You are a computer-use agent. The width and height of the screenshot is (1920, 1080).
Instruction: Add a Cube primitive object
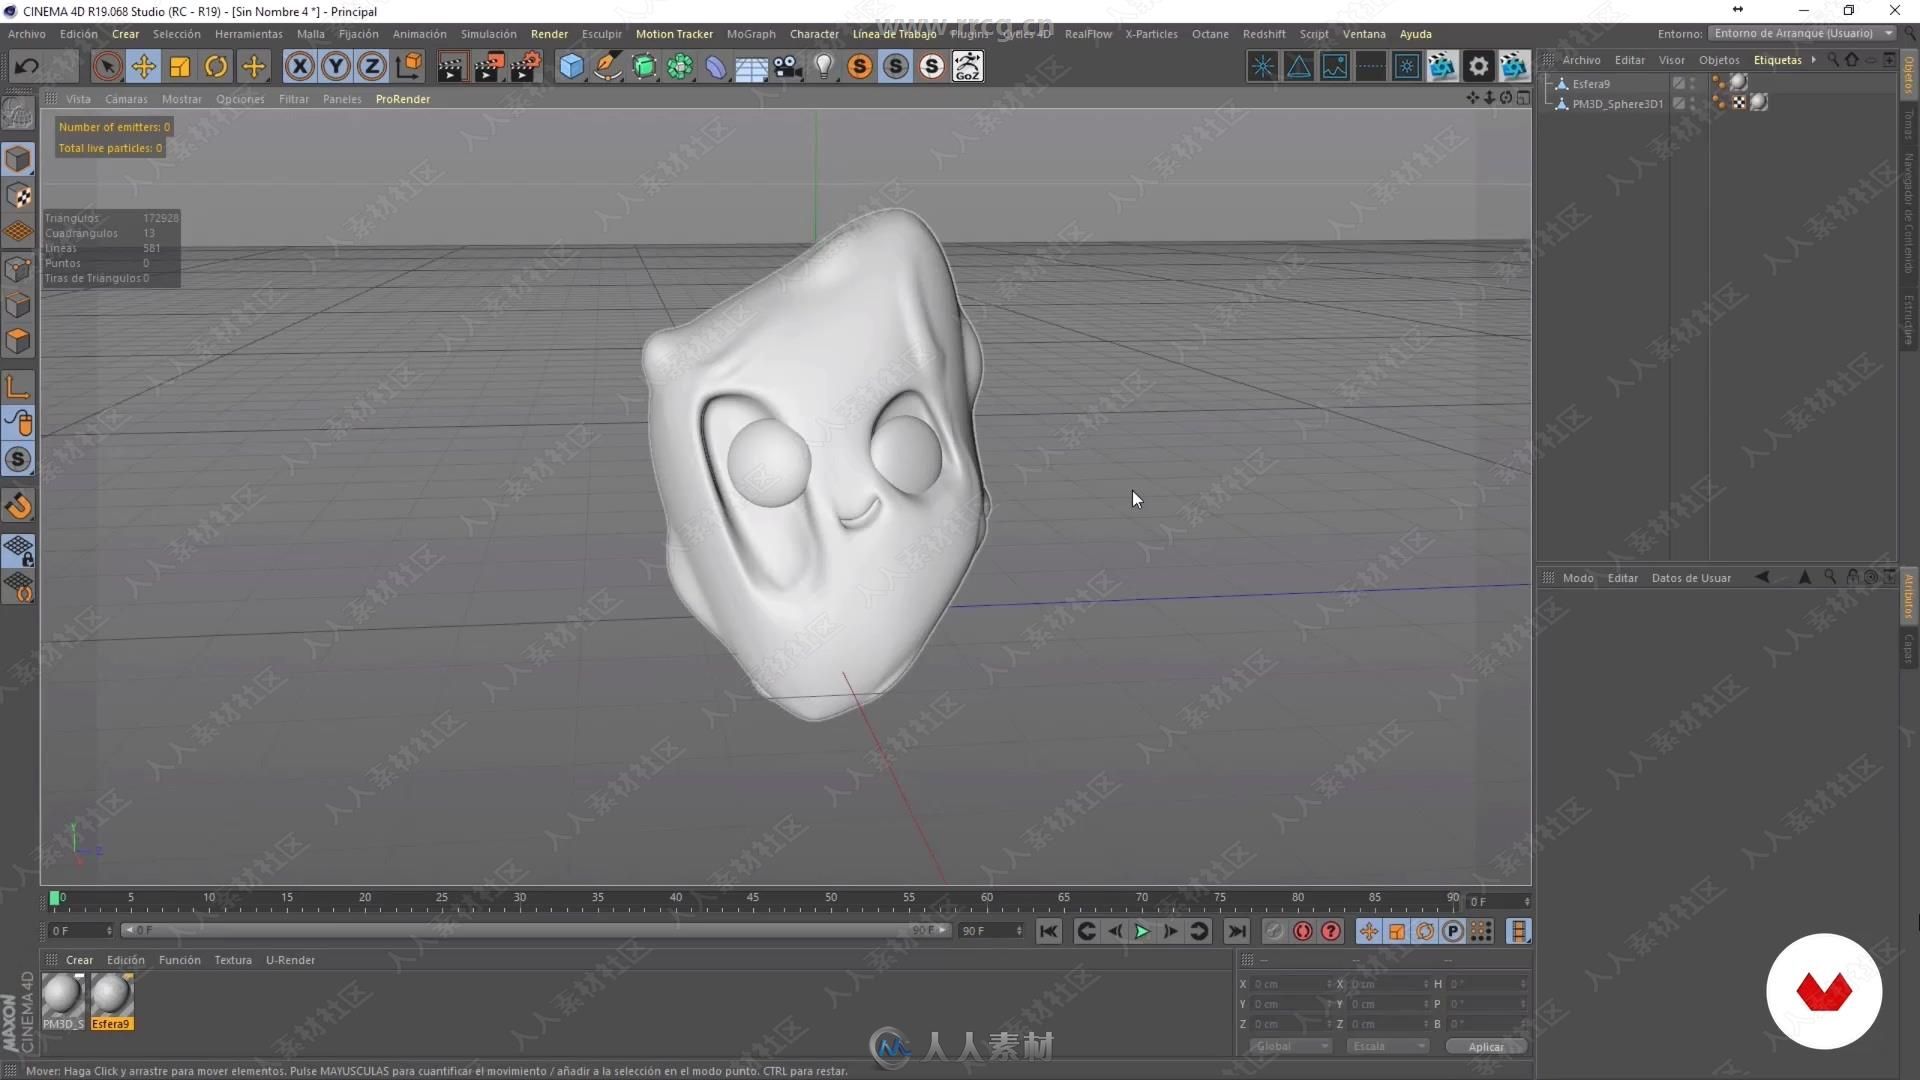[x=571, y=67]
